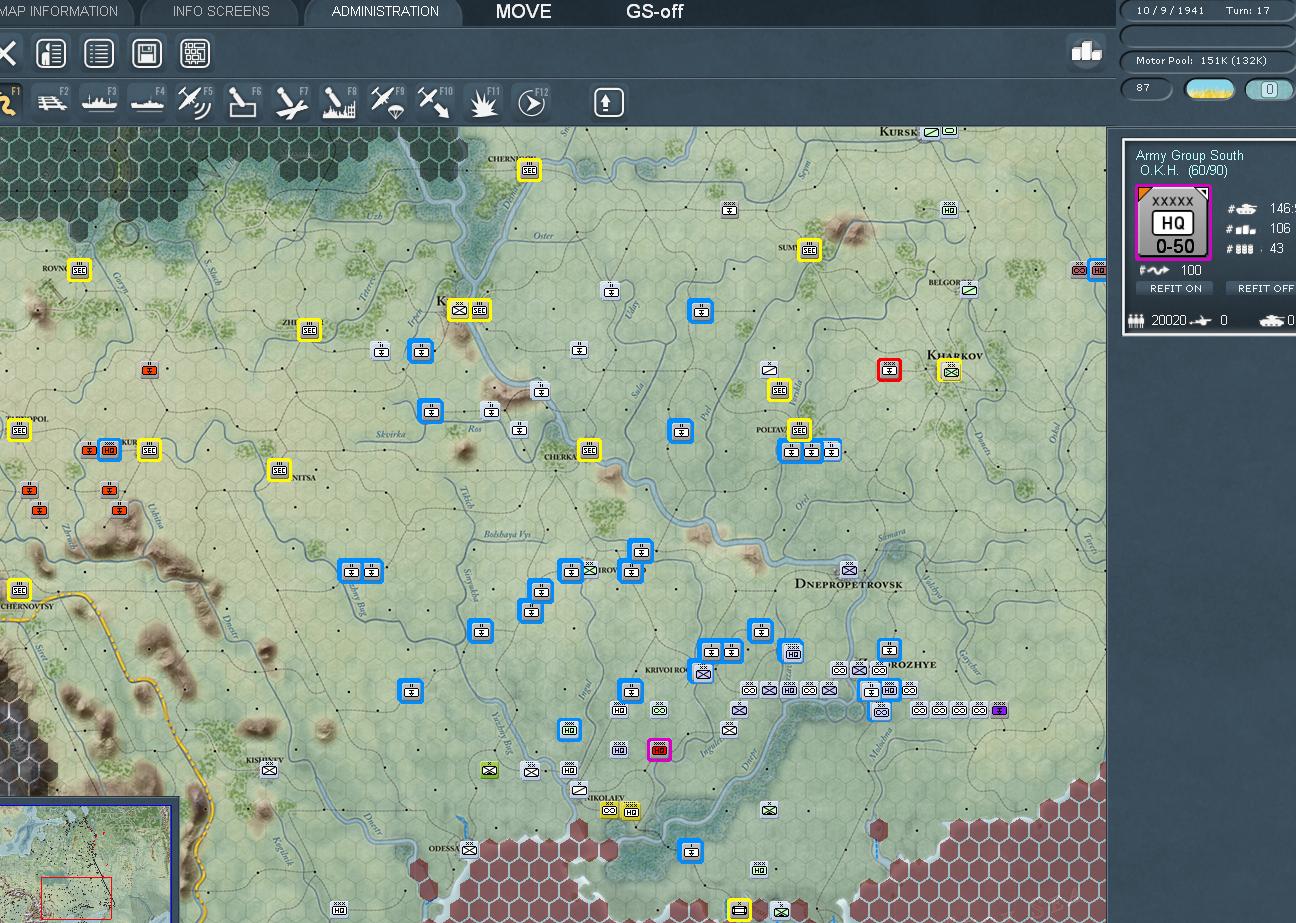Activate the F10 air transfer mode

point(435,102)
